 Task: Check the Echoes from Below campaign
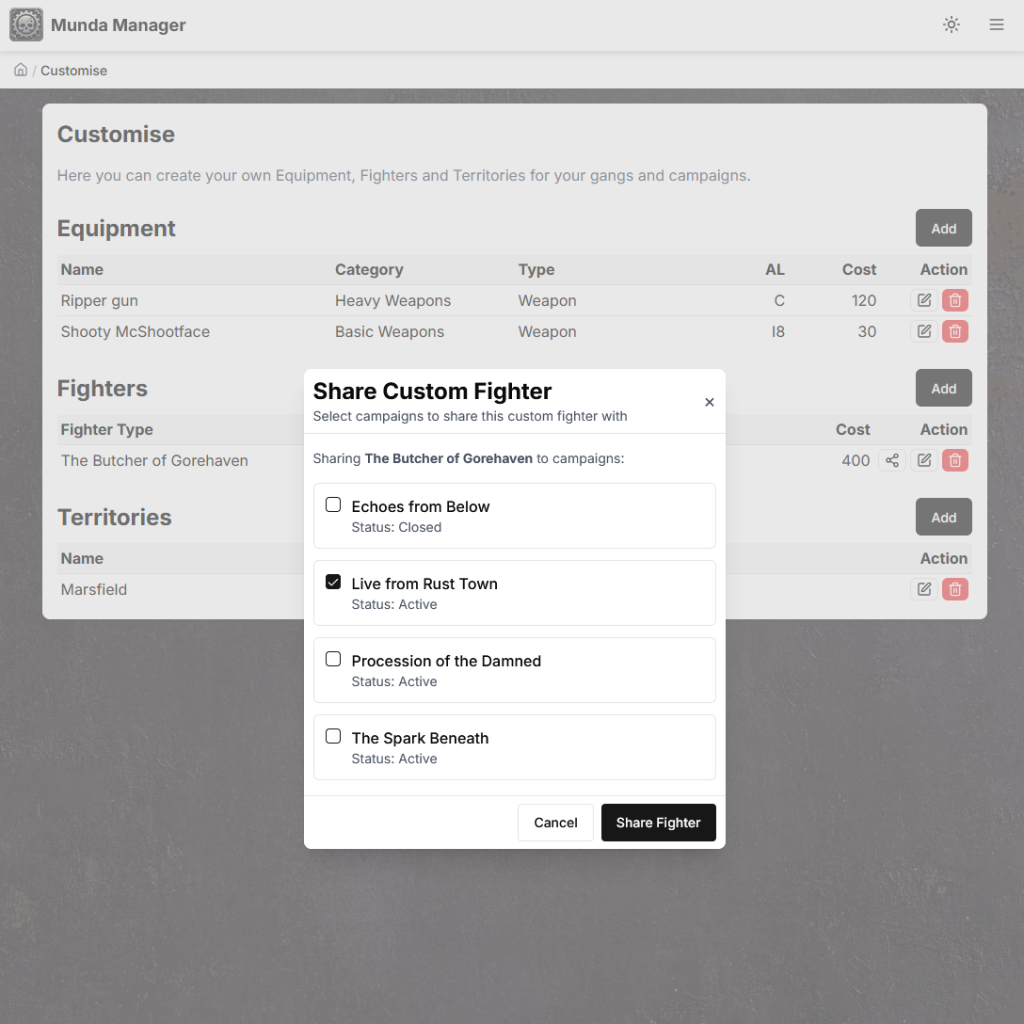click(334, 505)
